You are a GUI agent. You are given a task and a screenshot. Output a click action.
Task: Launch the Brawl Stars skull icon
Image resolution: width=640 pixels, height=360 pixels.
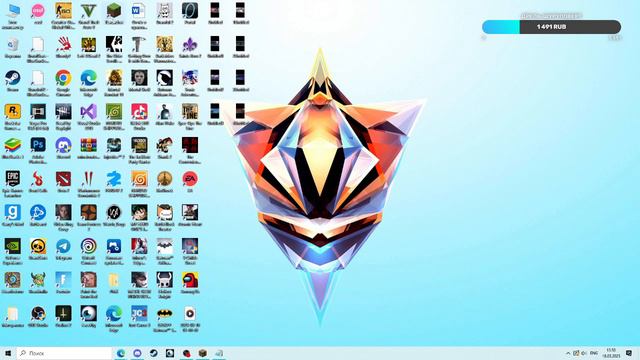pos(38,246)
